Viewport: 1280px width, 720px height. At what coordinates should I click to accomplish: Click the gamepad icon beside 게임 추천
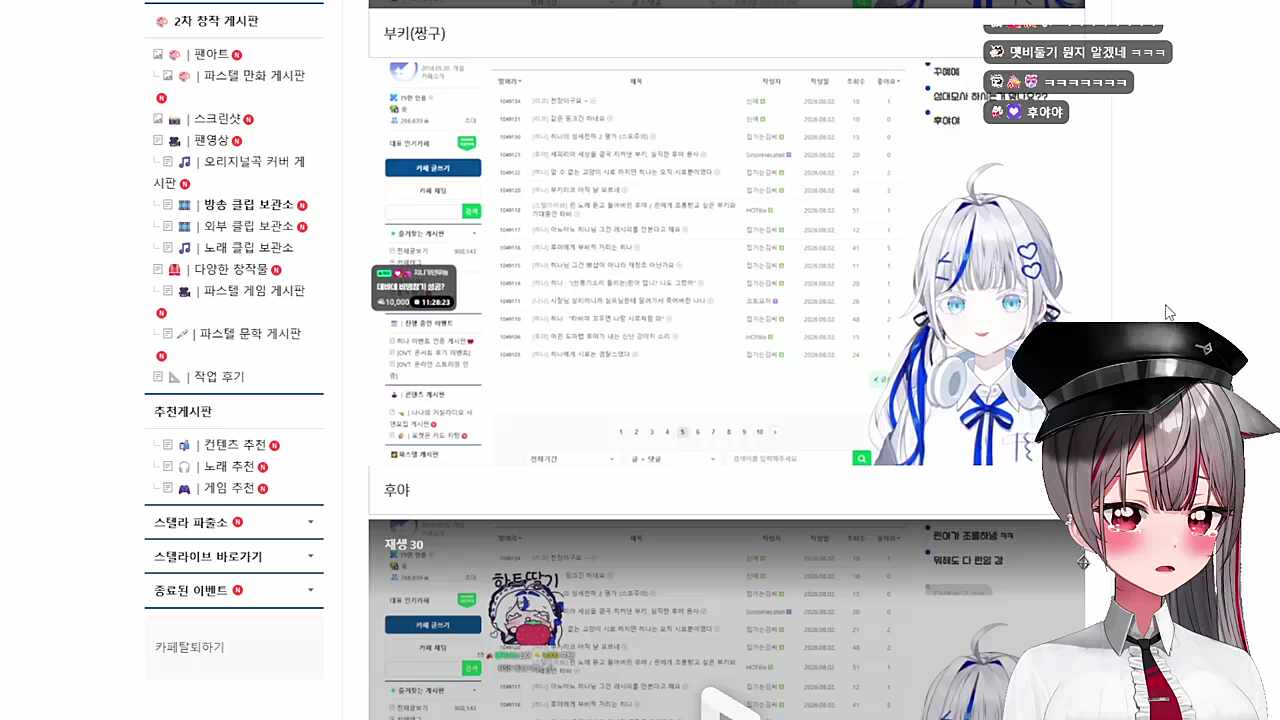184,489
